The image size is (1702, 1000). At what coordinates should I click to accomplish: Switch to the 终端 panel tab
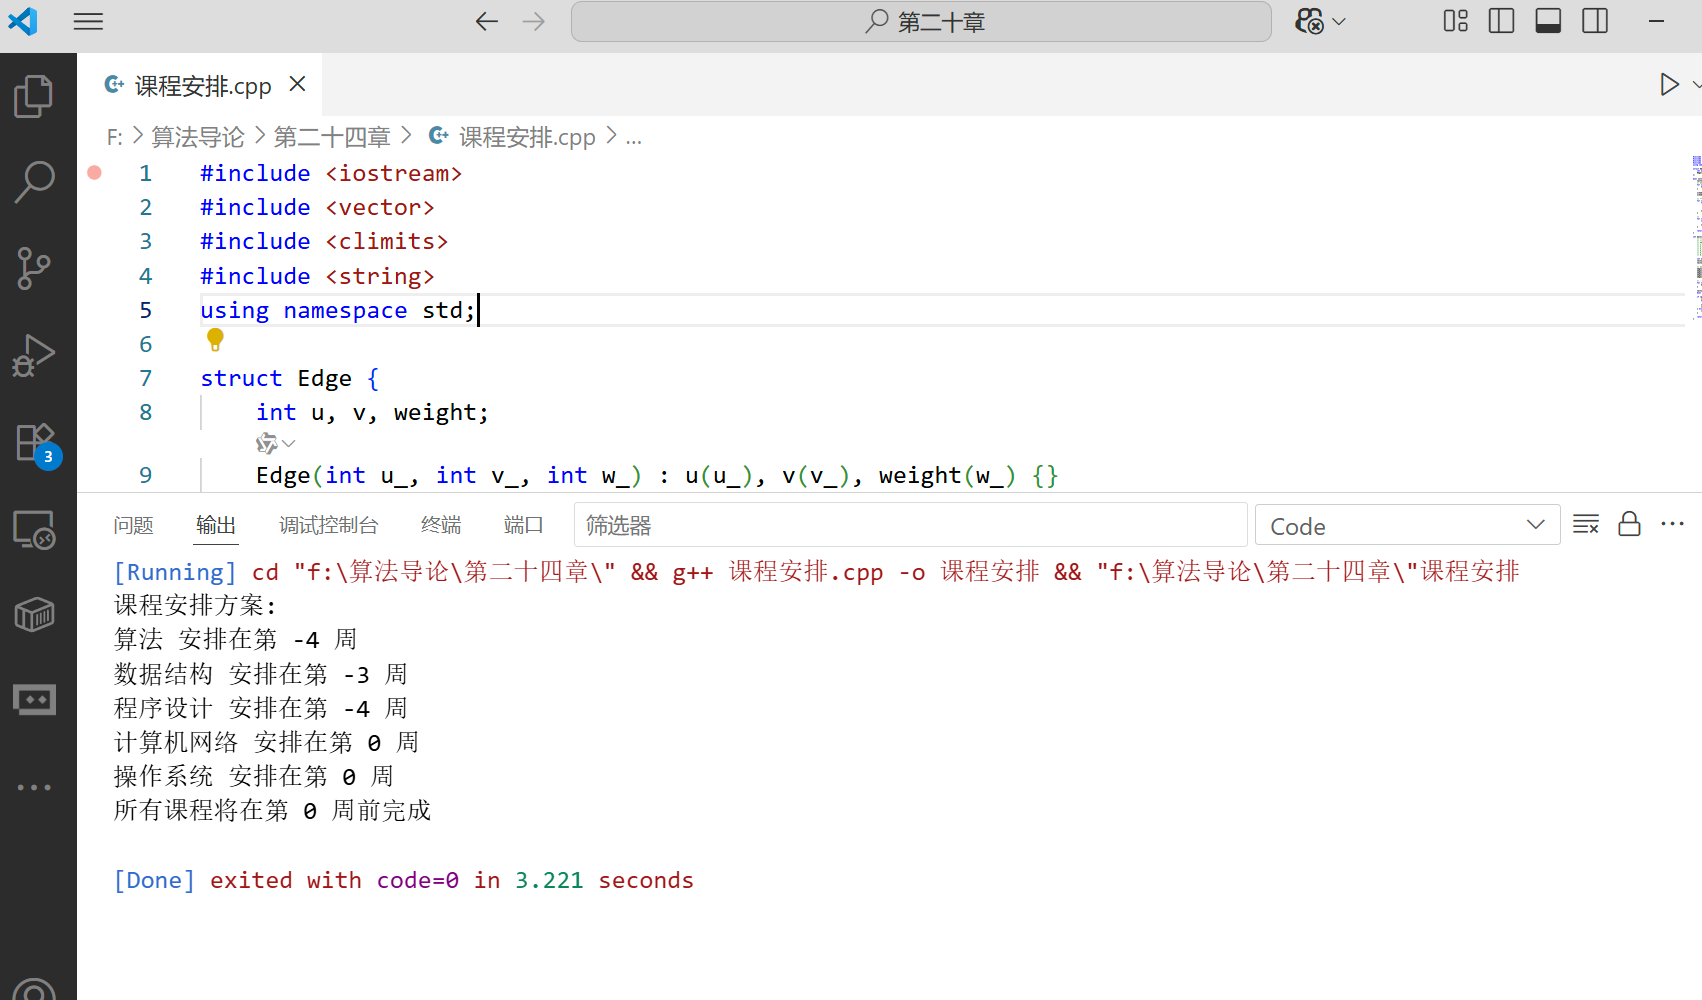(441, 525)
